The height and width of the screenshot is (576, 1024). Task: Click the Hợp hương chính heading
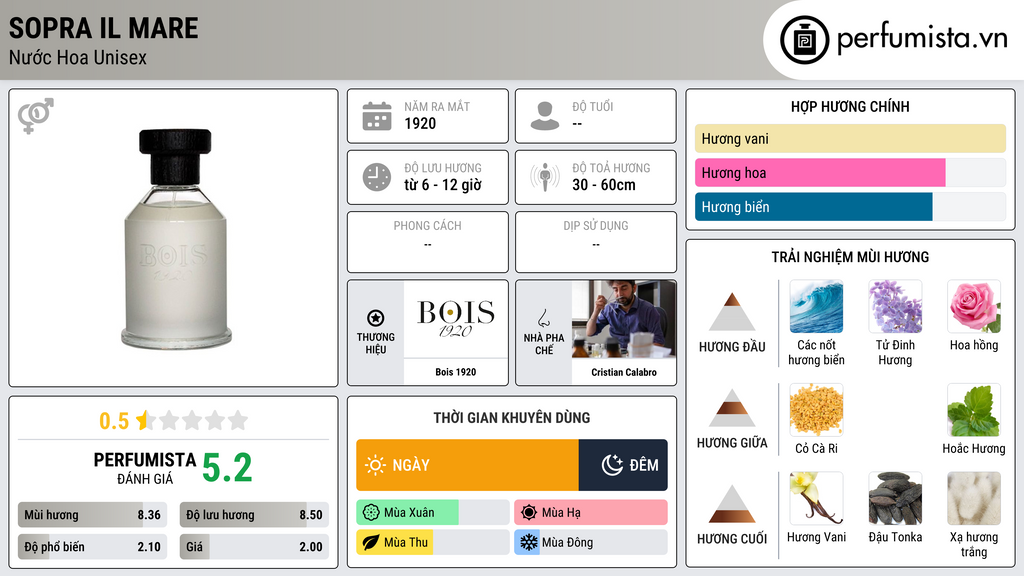(x=850, y=106)
